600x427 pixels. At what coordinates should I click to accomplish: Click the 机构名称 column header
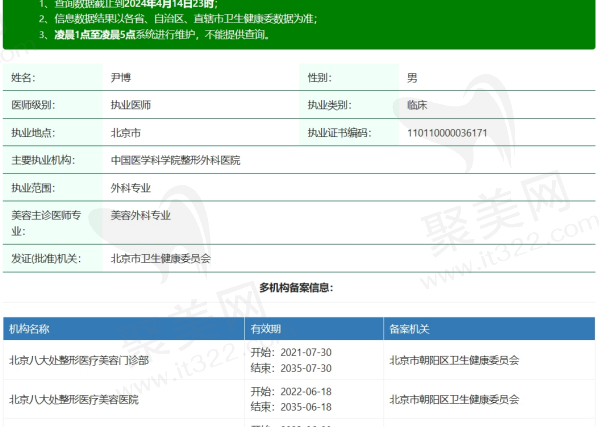(29, 329)
